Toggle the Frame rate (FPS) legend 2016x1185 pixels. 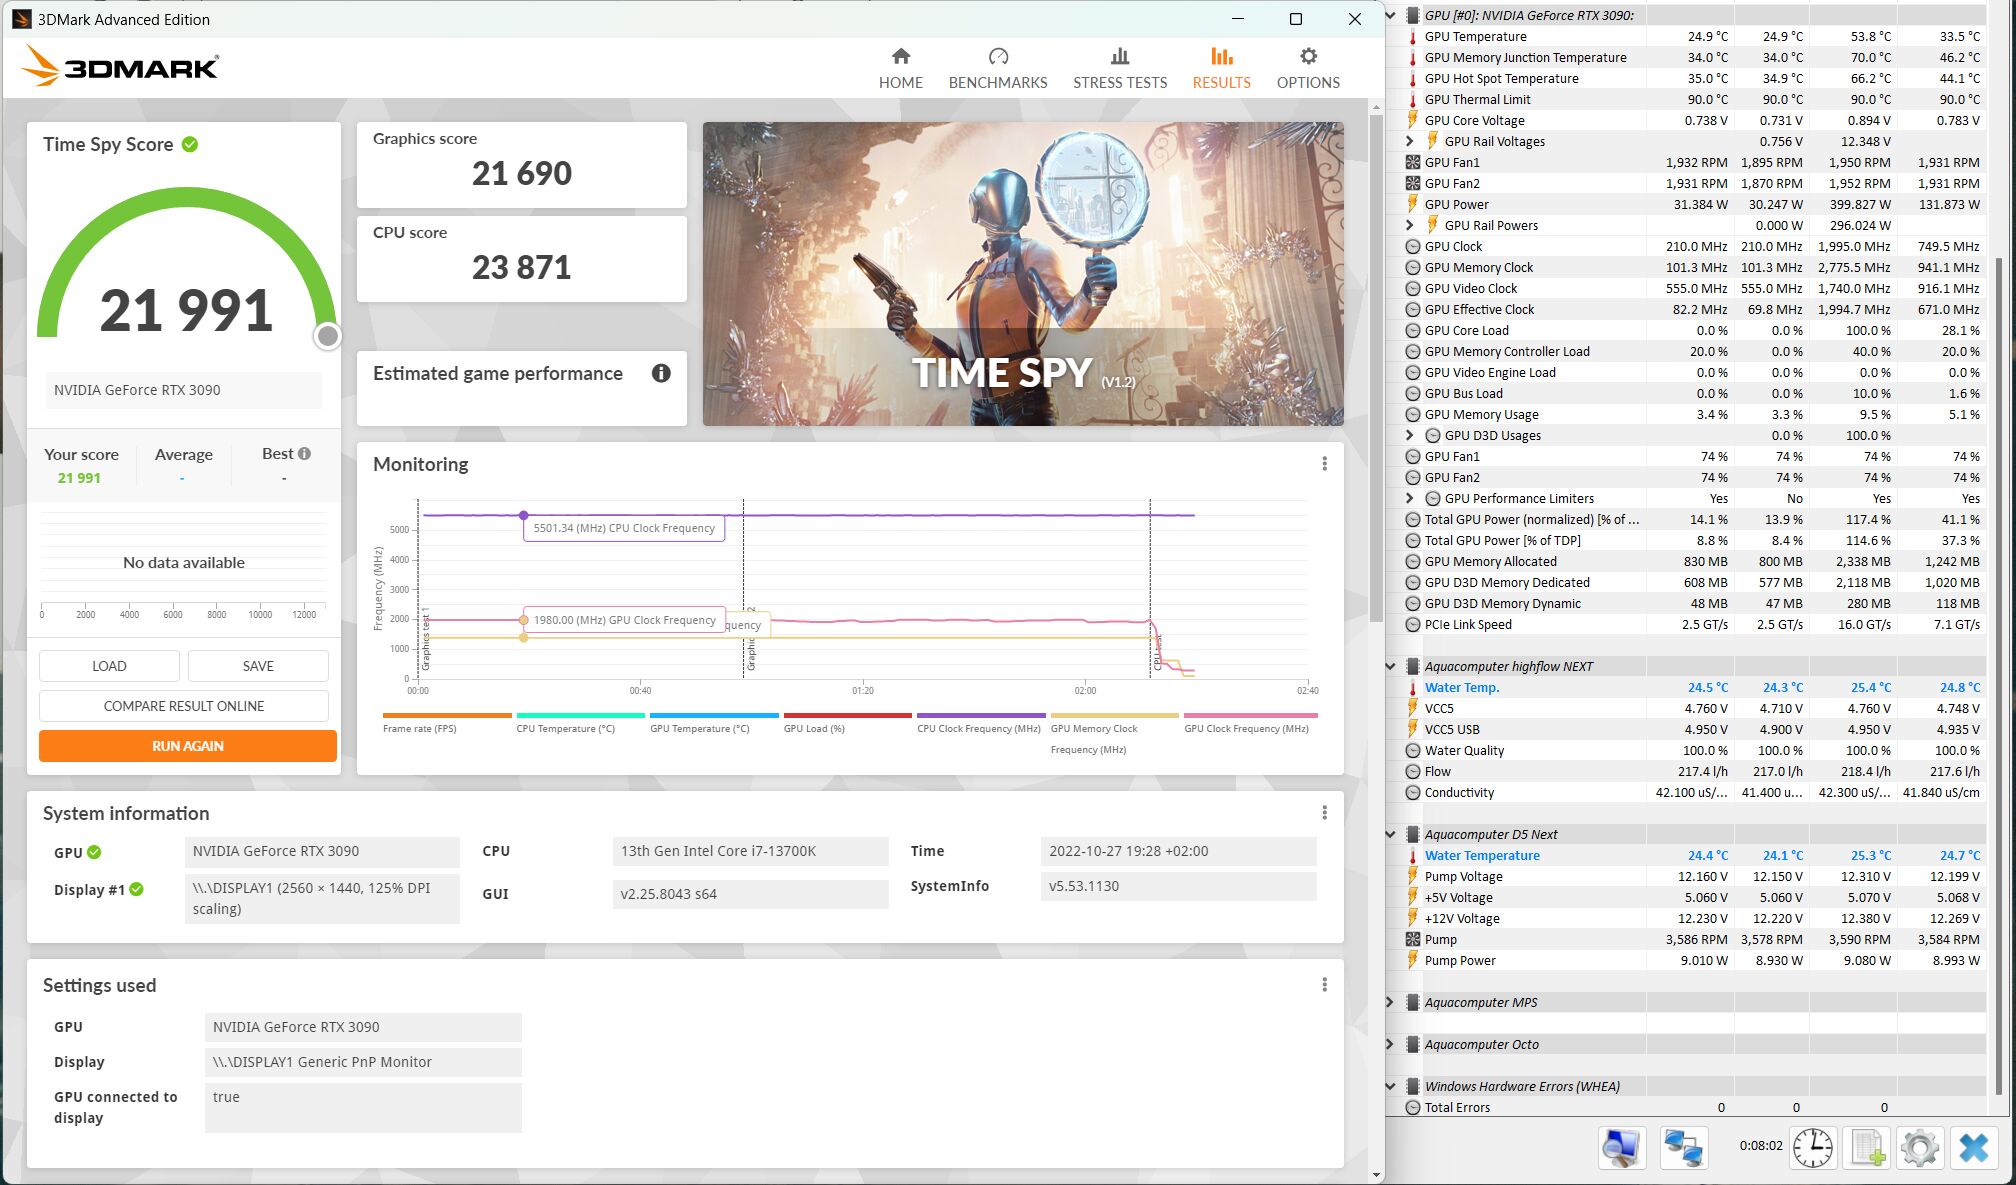click(447, 723)
